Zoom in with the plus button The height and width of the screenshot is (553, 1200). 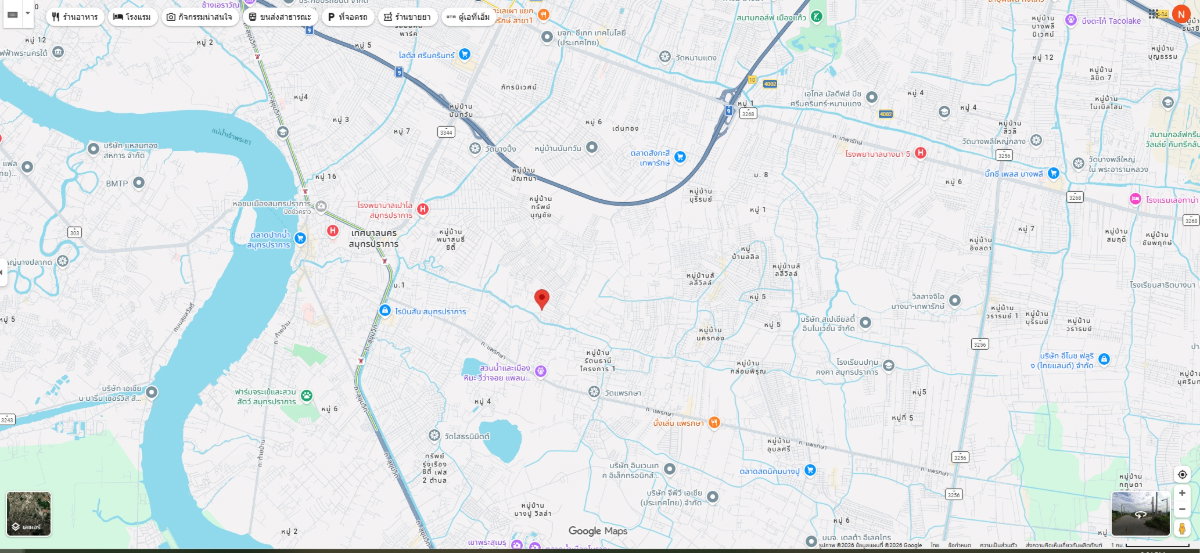point(1181,493)
